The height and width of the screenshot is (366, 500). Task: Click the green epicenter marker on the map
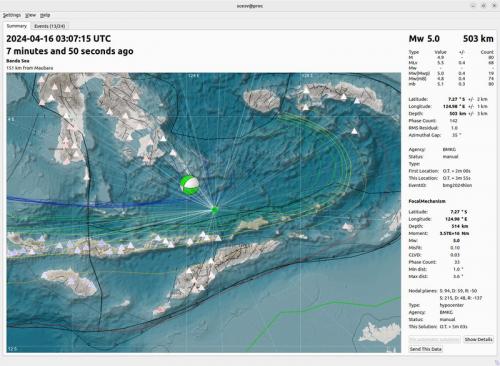tap(215, 210)
